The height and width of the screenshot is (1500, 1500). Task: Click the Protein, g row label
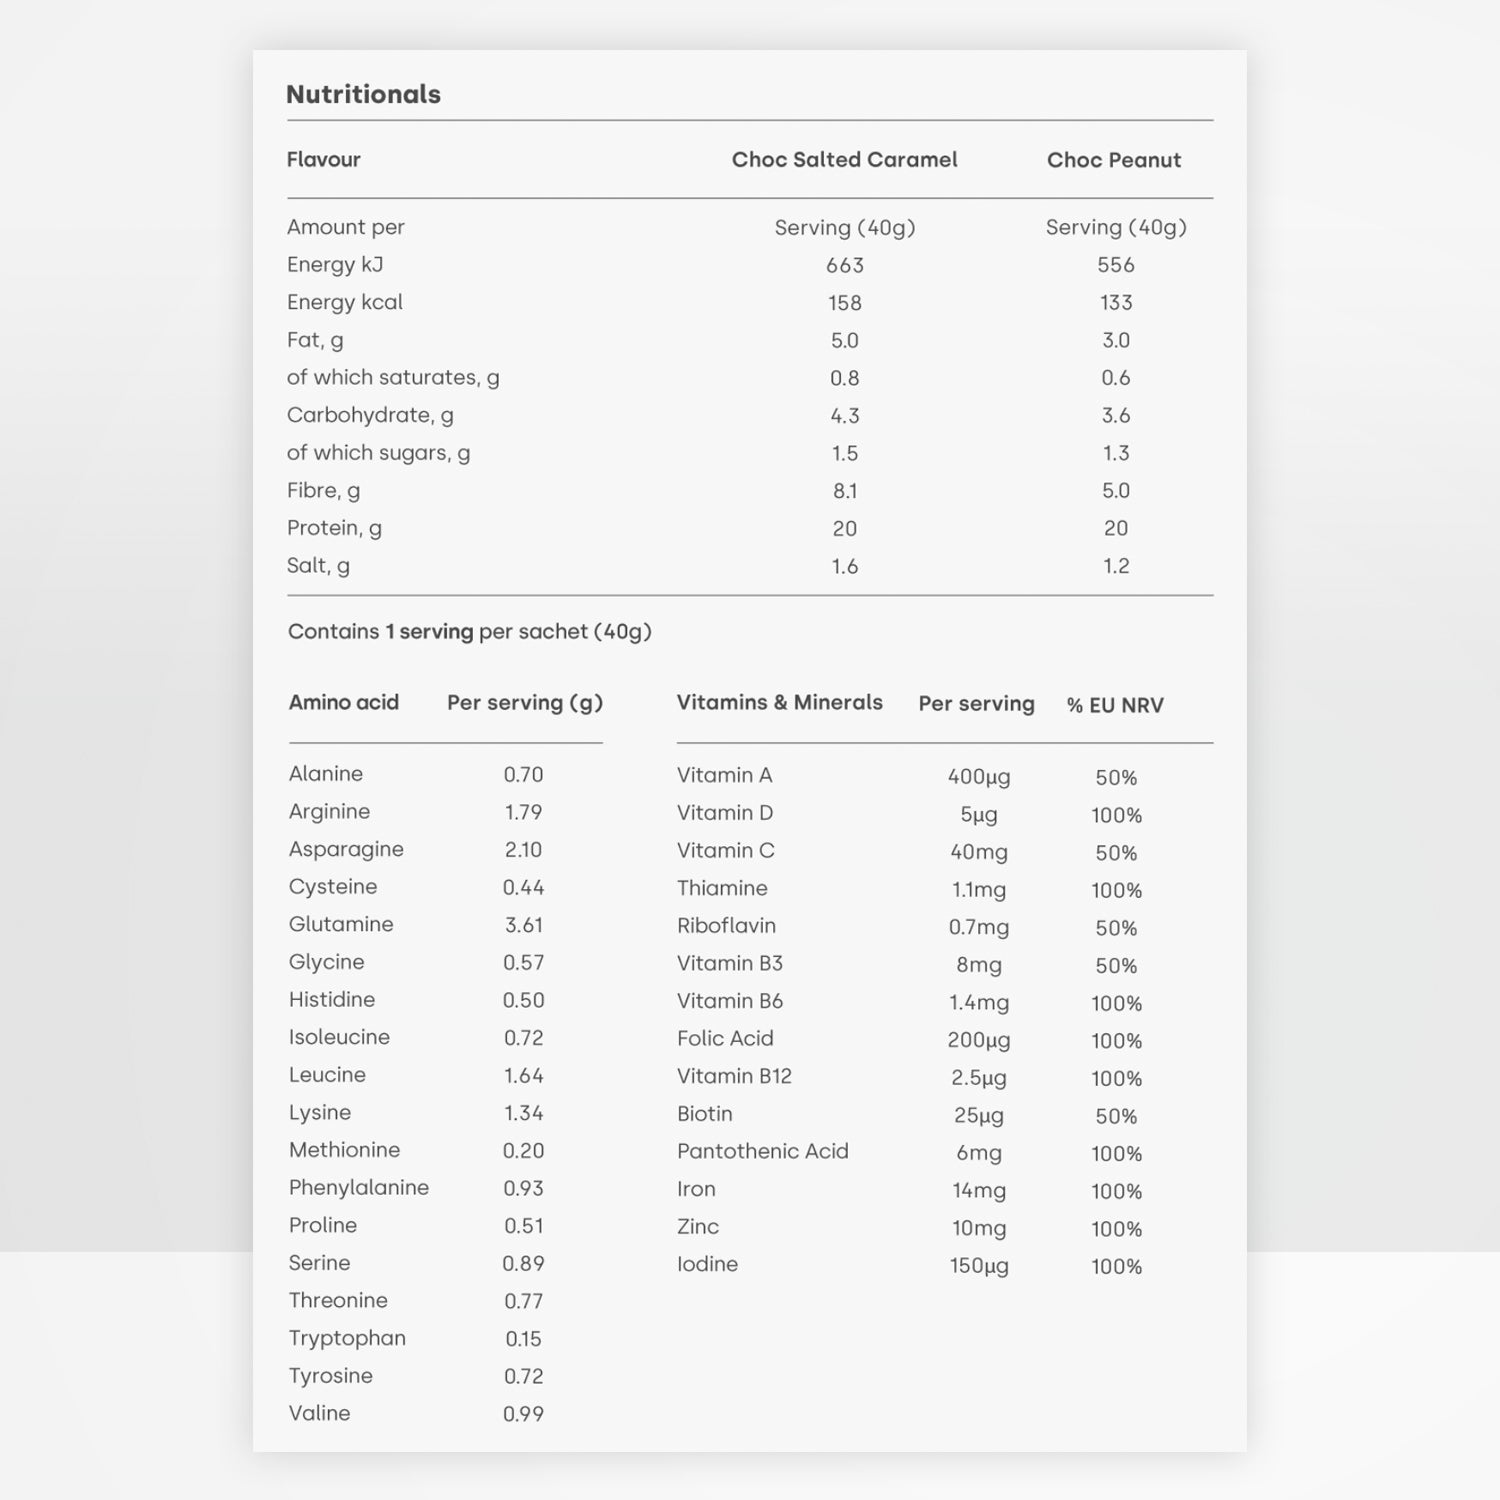click(334, 528)
